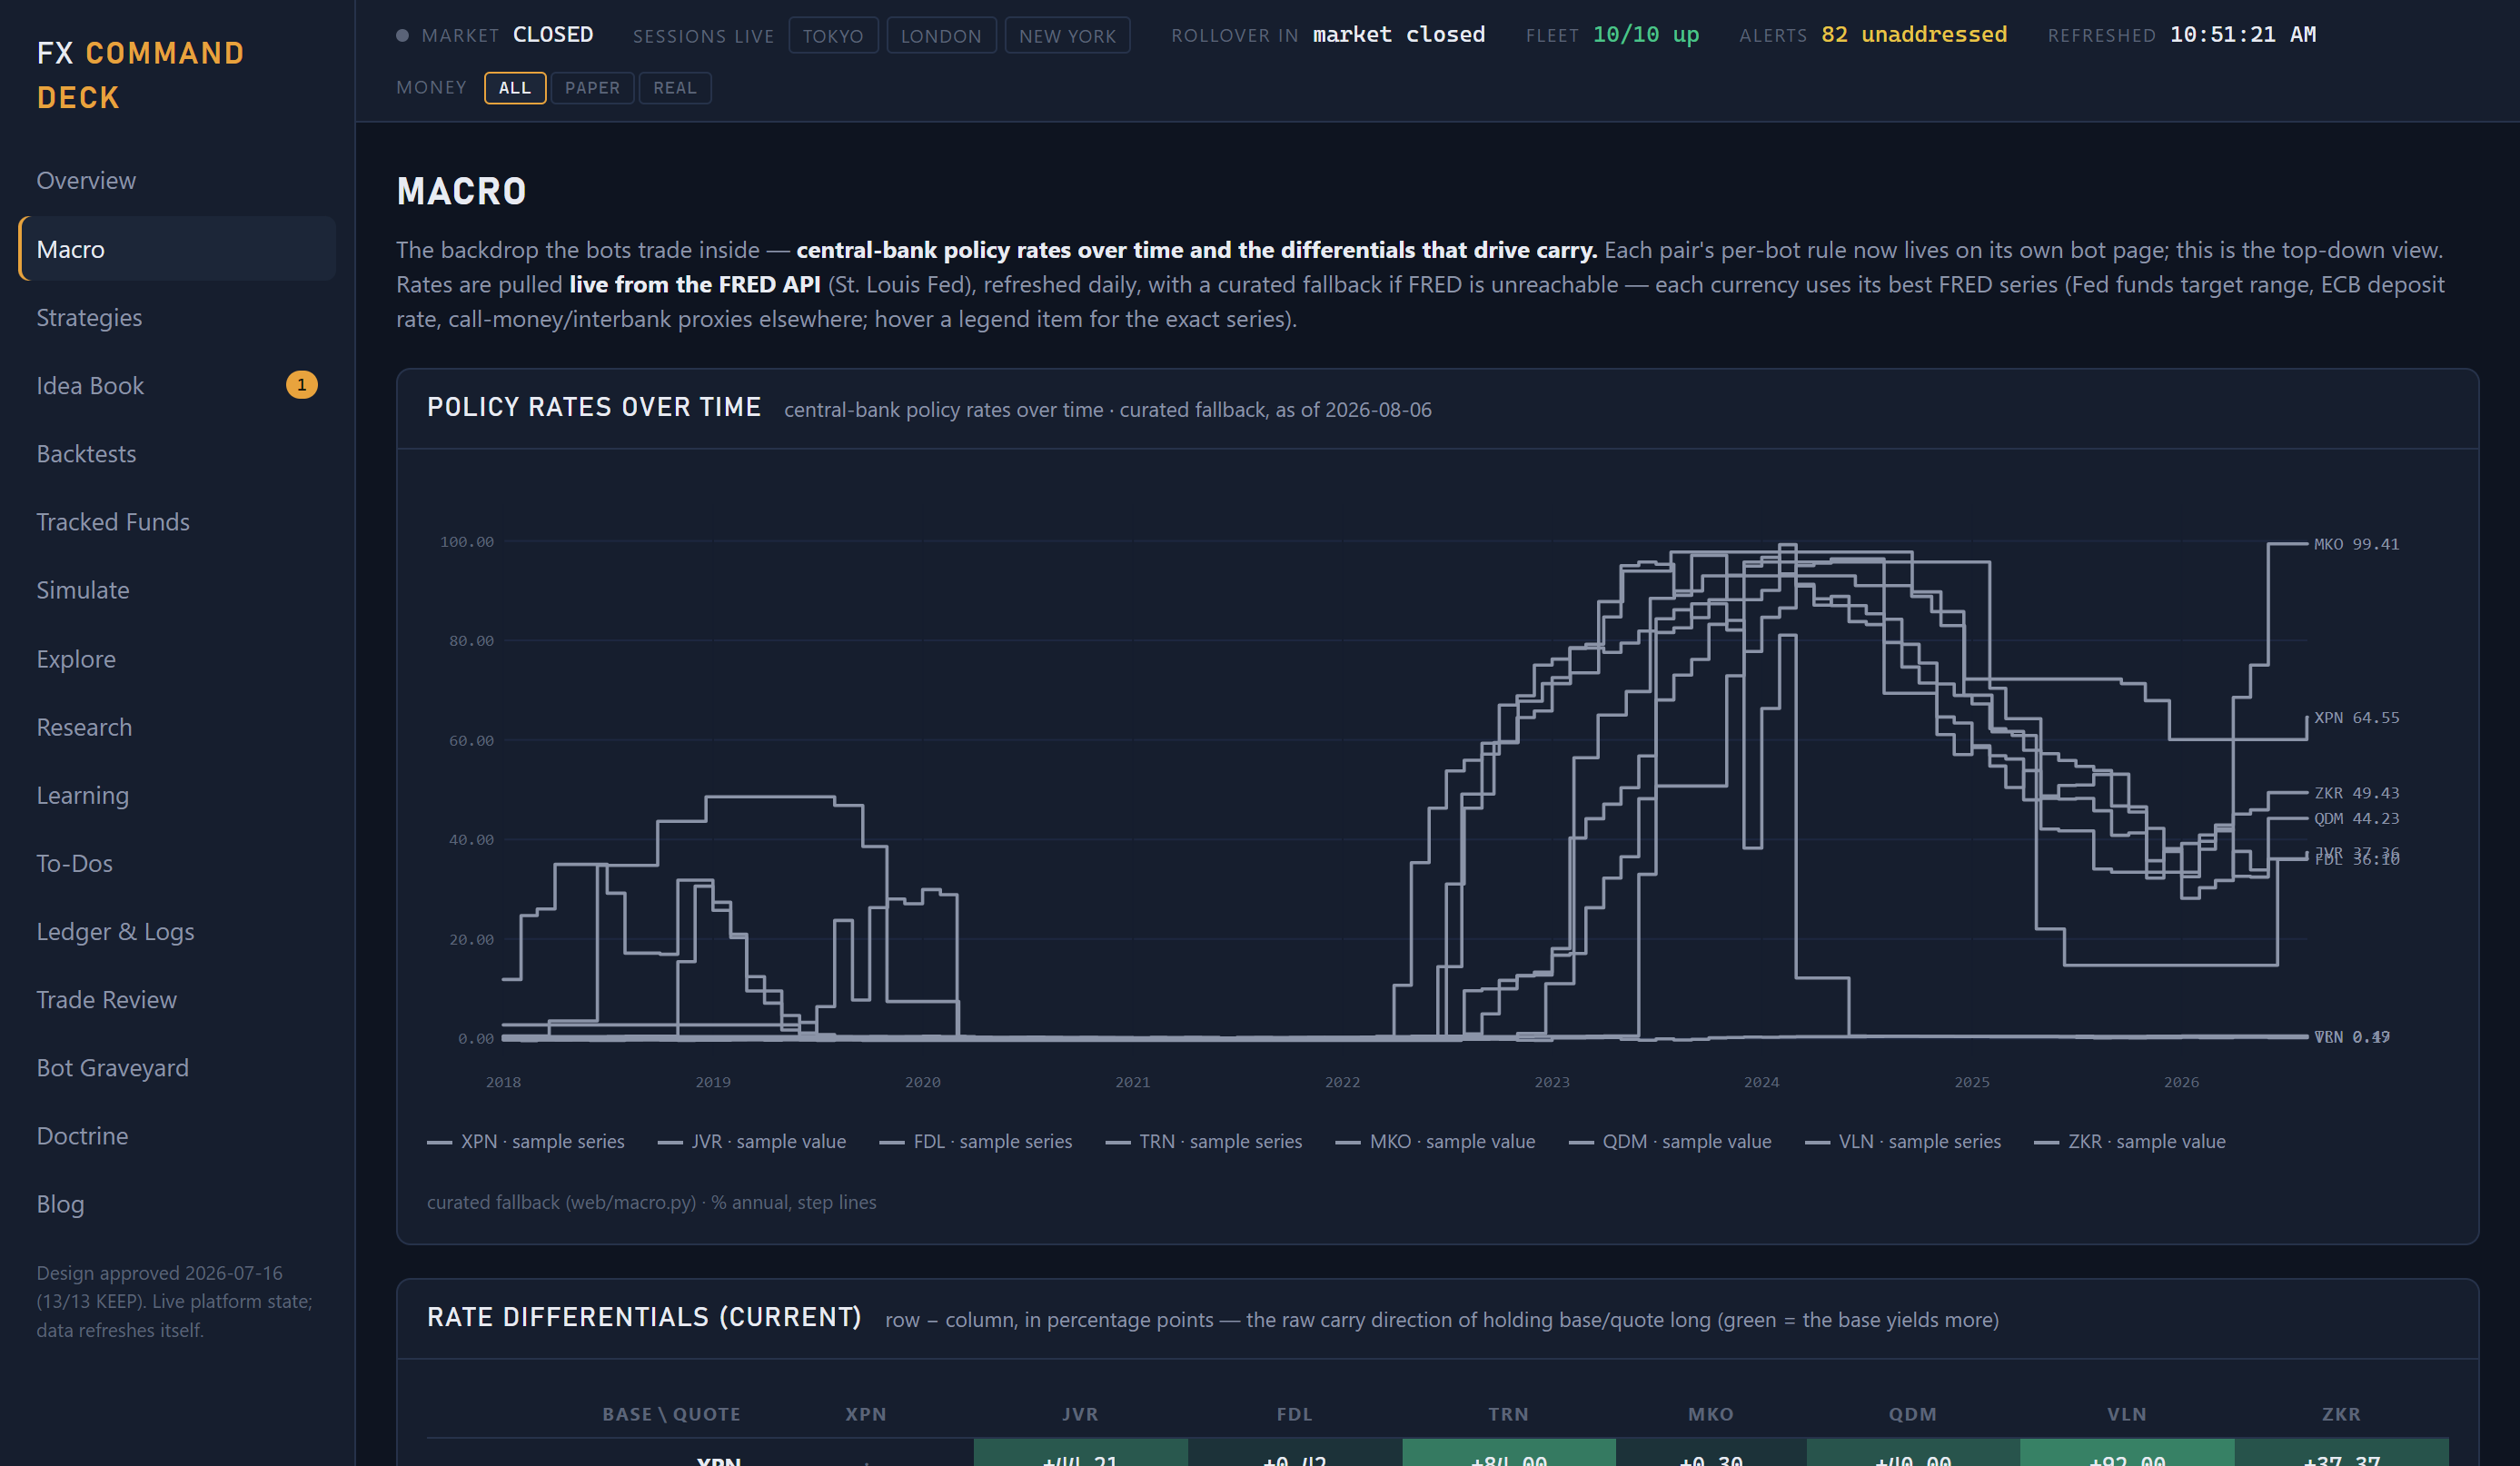Image resolution: width=2520 pixels, height=1466 pixels.
Task: Click the fleet 10/10 up status
Action: pos(1645,35)
